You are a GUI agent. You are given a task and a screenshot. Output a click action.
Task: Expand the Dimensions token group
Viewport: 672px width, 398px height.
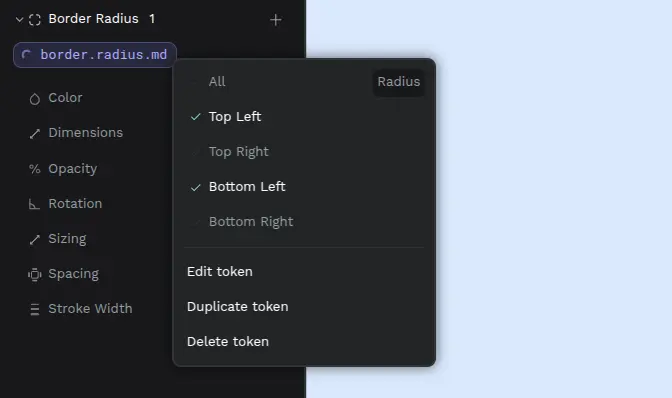86,133
